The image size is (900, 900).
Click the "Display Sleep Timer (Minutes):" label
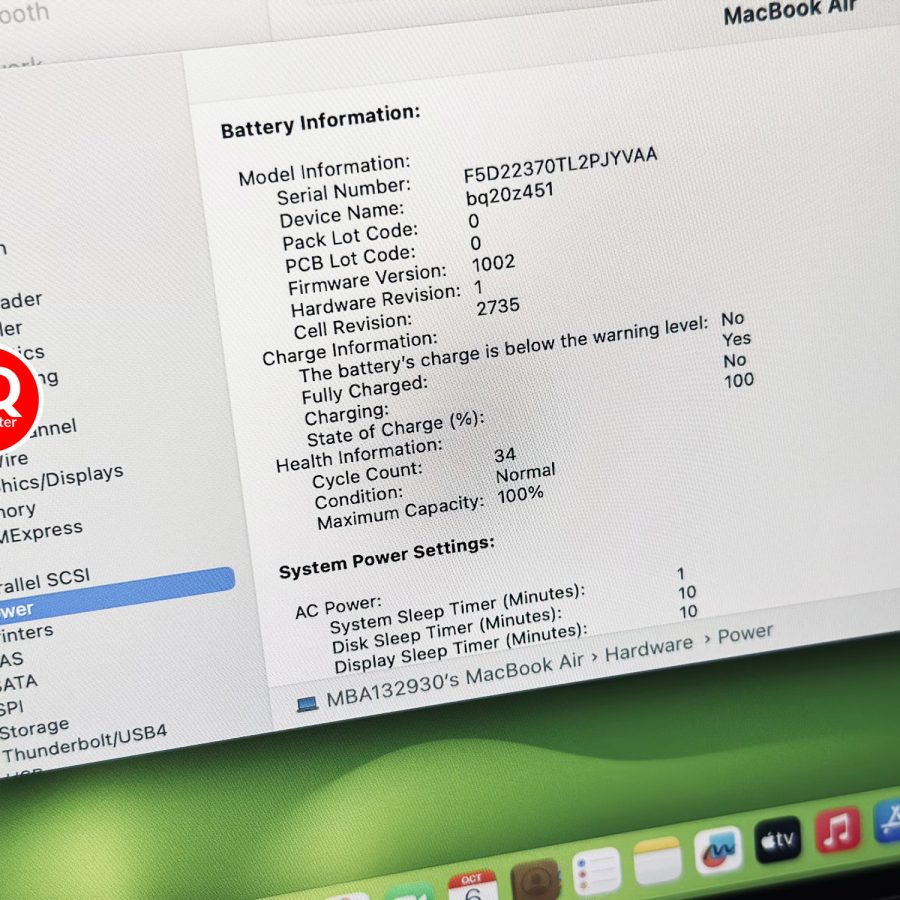(461, 649)
